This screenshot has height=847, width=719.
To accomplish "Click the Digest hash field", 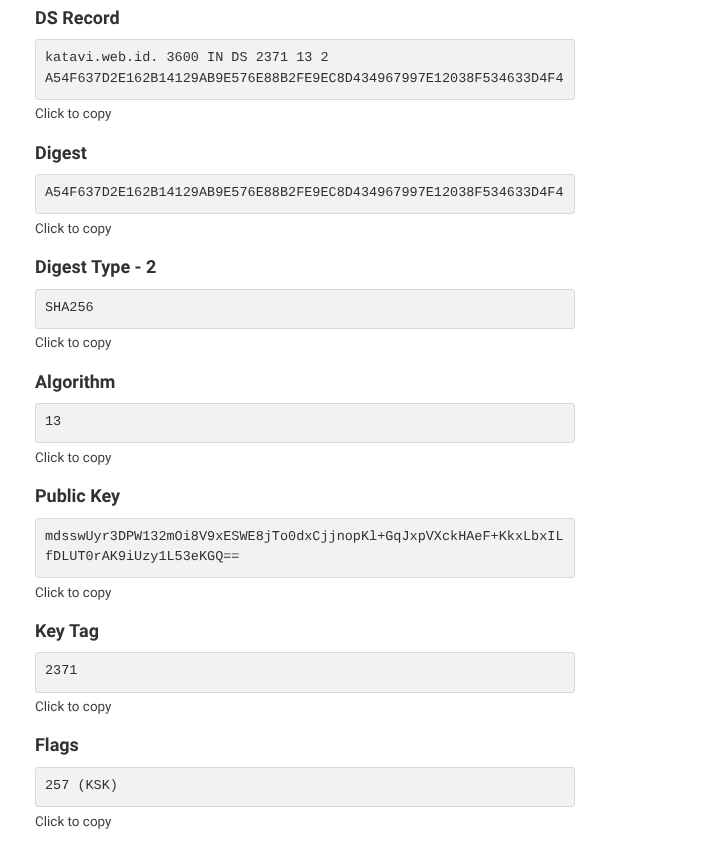I will pos(304,193).
